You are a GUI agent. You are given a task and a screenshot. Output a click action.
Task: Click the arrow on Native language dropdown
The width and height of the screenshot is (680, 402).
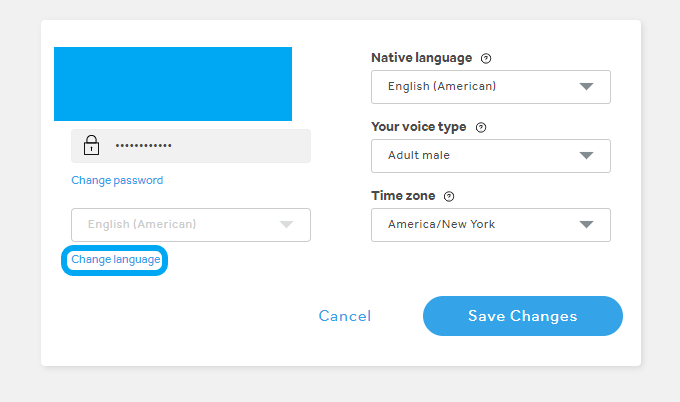[587, 87]
